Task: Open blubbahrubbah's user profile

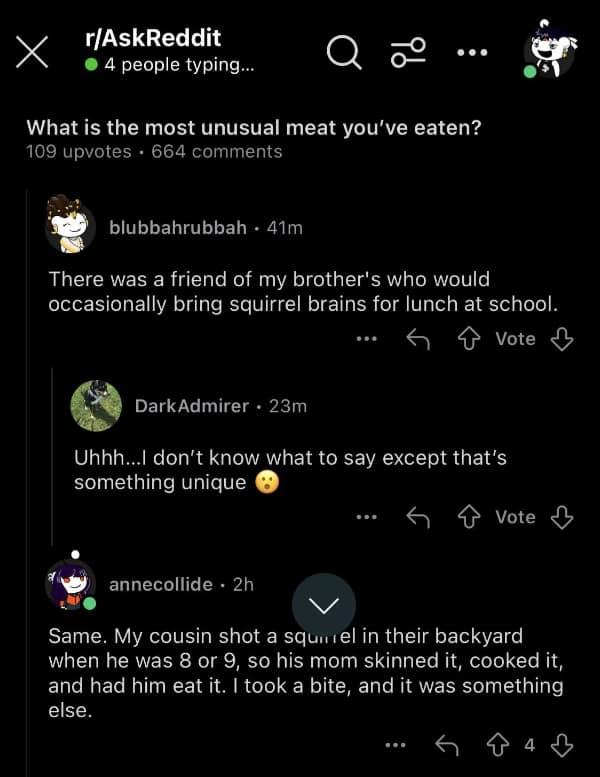Action: 177,228
